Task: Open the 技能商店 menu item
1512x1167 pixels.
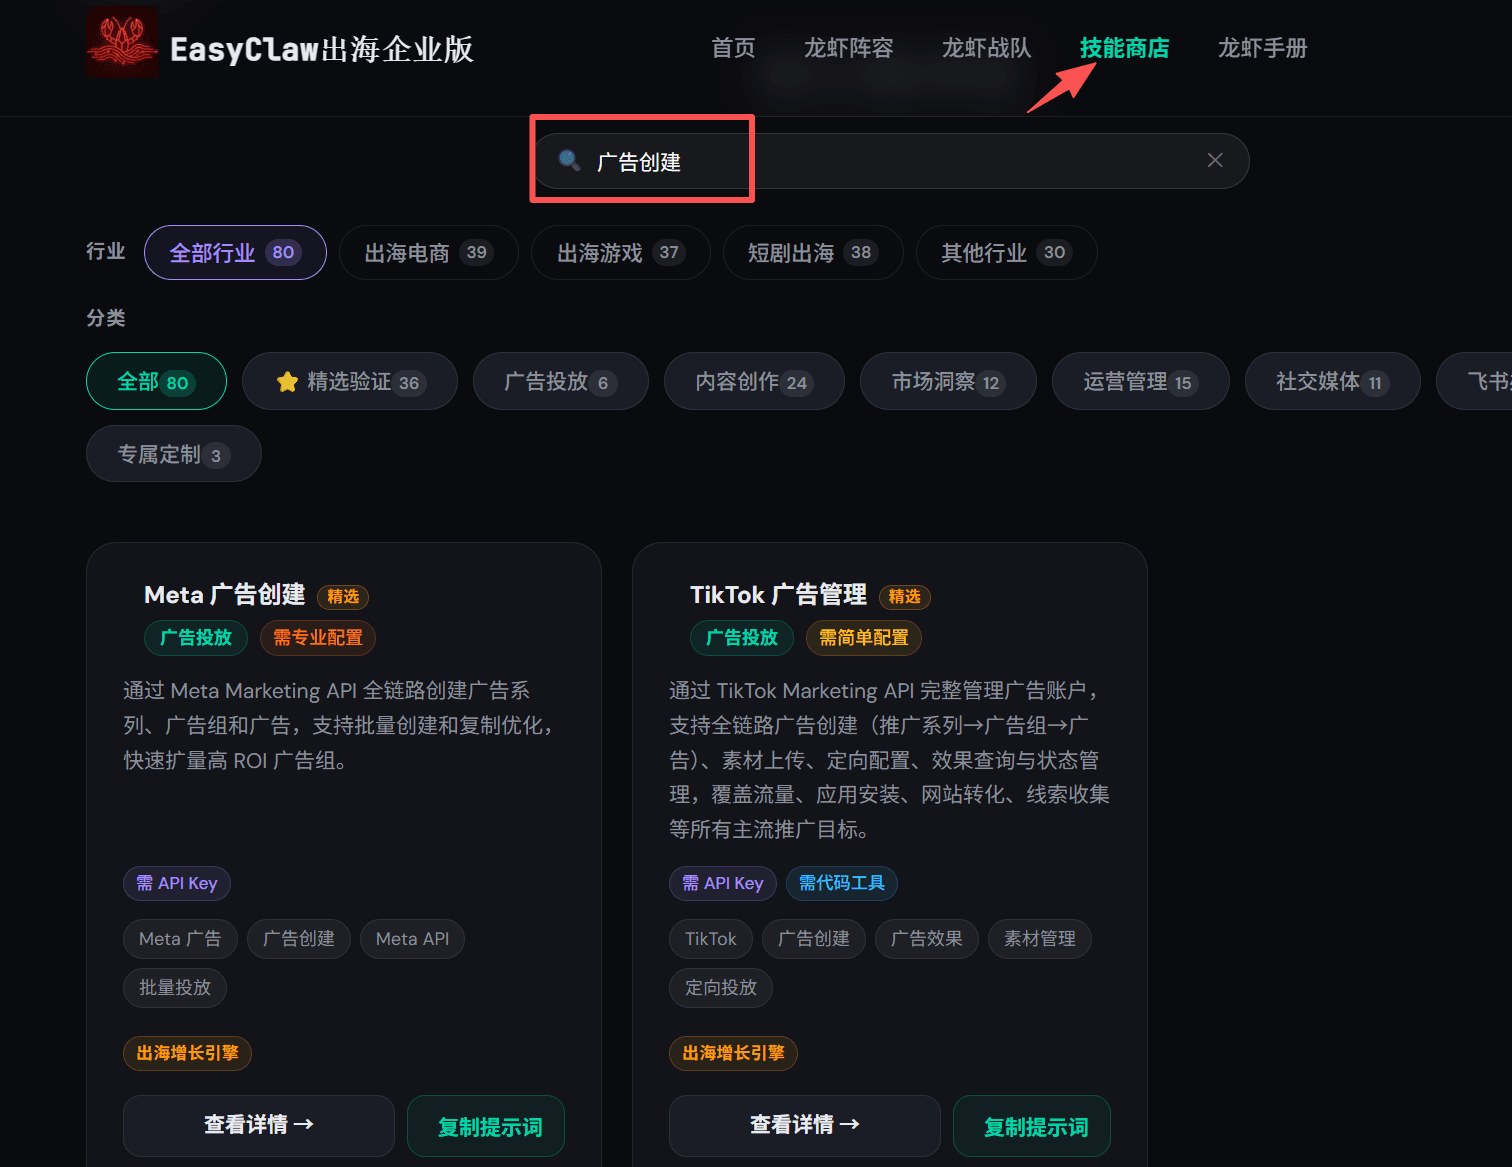Action: pos(1124,47)
